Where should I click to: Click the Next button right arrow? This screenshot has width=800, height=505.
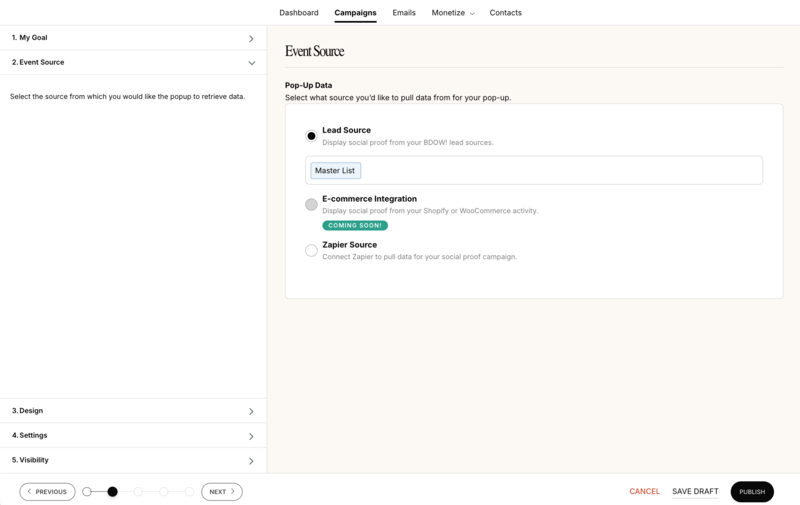coord(233,491)
